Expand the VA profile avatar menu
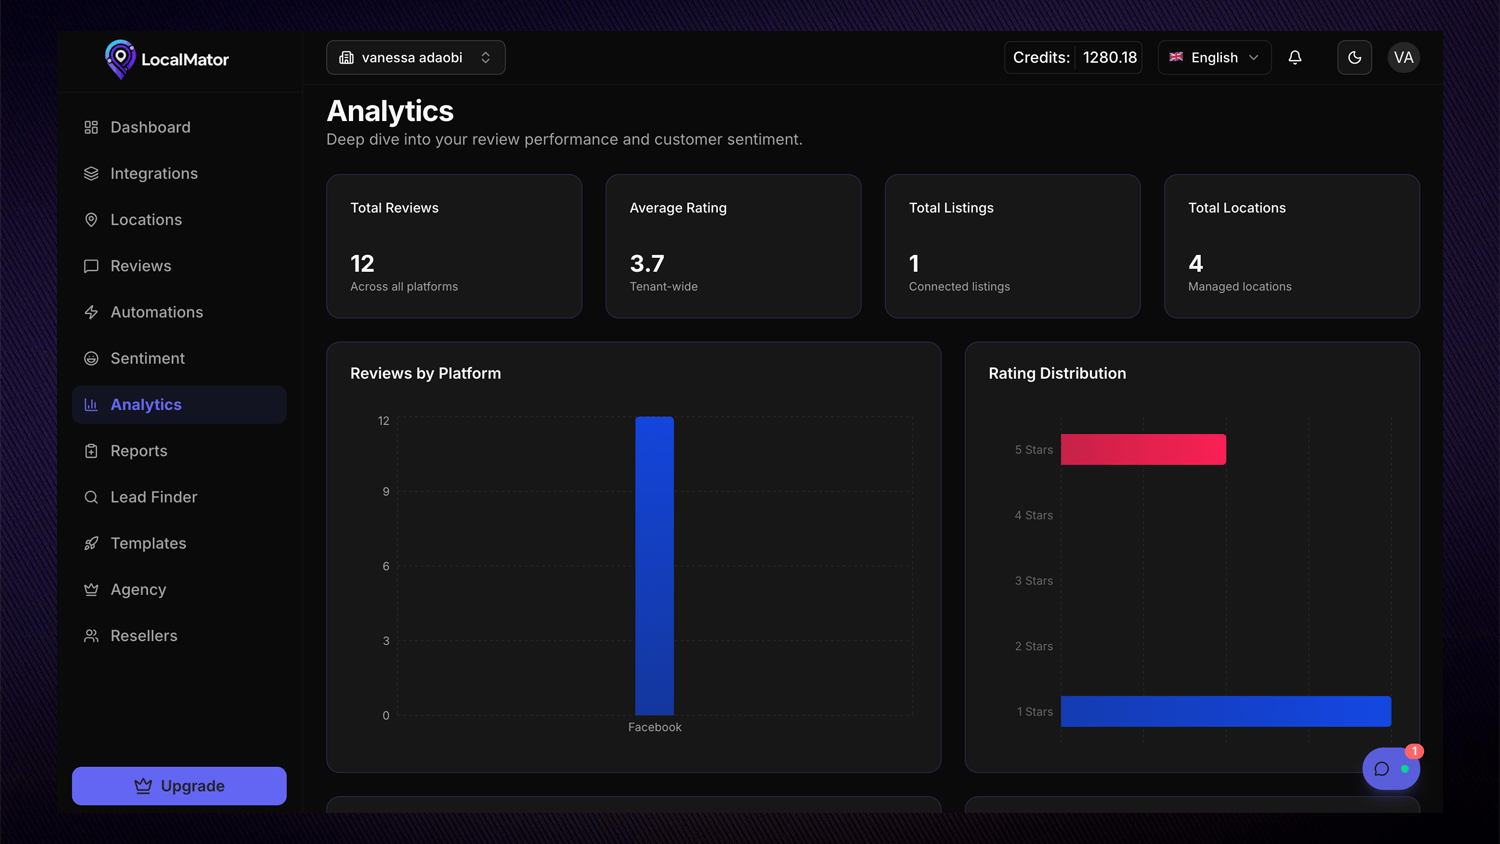 pyautogui.click(x=1404, y=57)
